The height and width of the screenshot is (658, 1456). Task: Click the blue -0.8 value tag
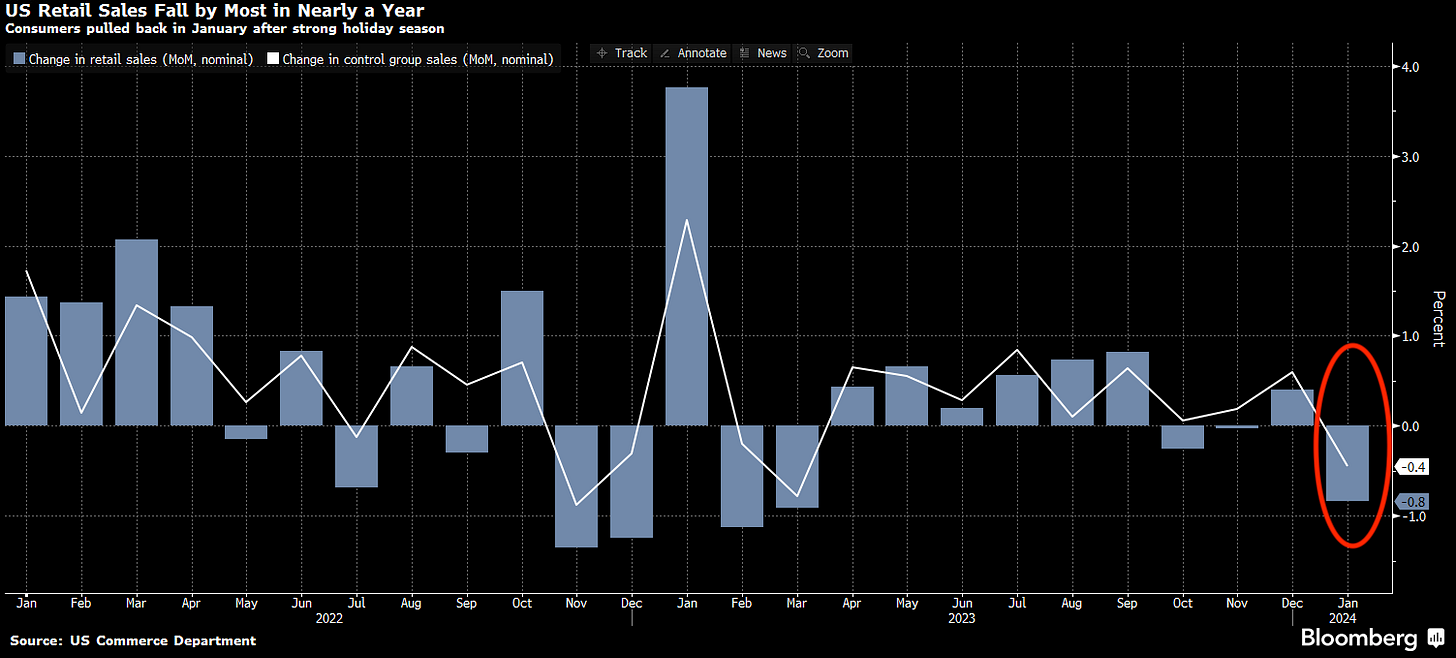[x=1412, y=502]
